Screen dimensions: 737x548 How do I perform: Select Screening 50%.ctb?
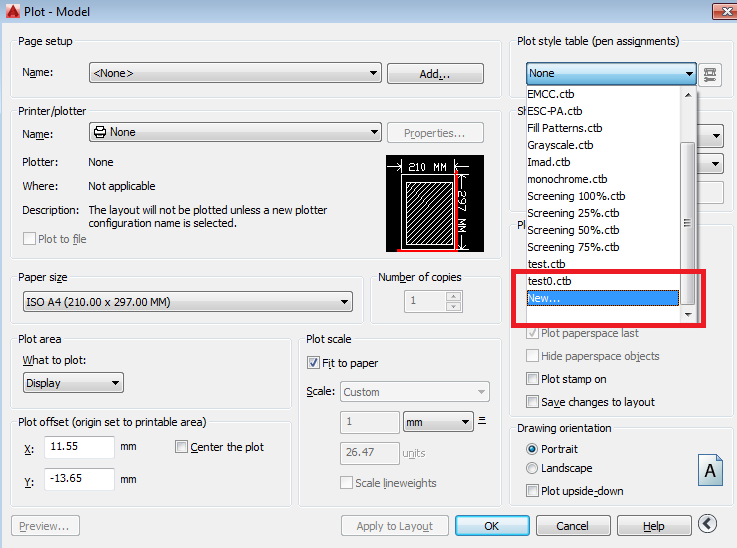click(x=604, y=230)
